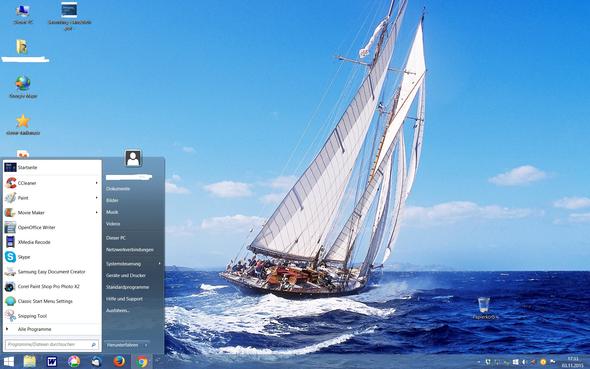This screenshot has height=369, width=590.
Task: Open Movie Maker from the start menu
Action: tap(52, 213)
